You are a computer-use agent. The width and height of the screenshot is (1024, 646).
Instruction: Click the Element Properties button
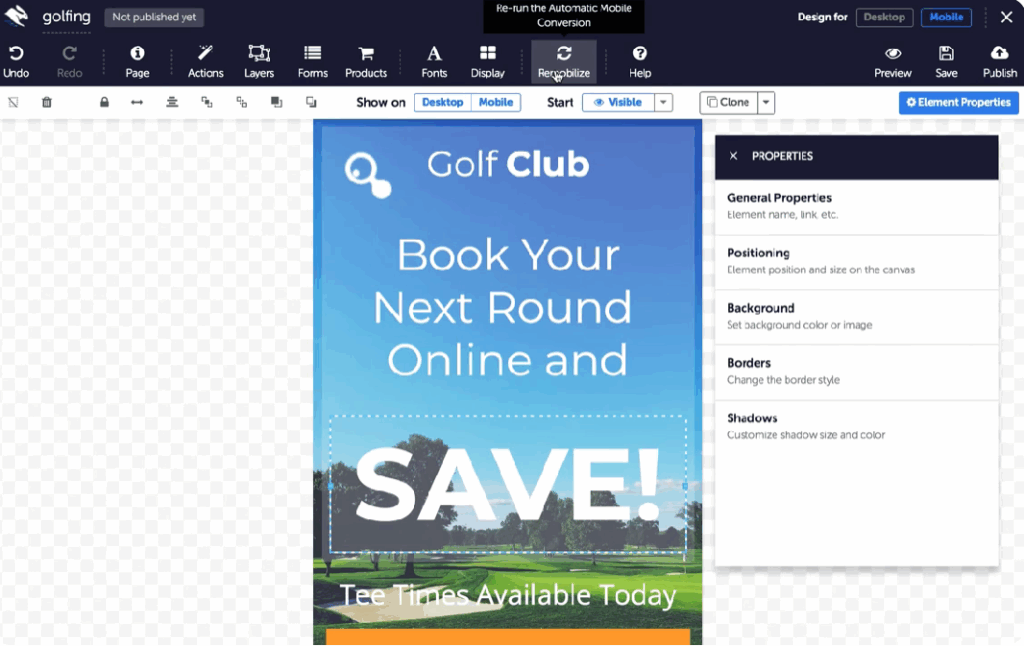click(x=958, y=102)
